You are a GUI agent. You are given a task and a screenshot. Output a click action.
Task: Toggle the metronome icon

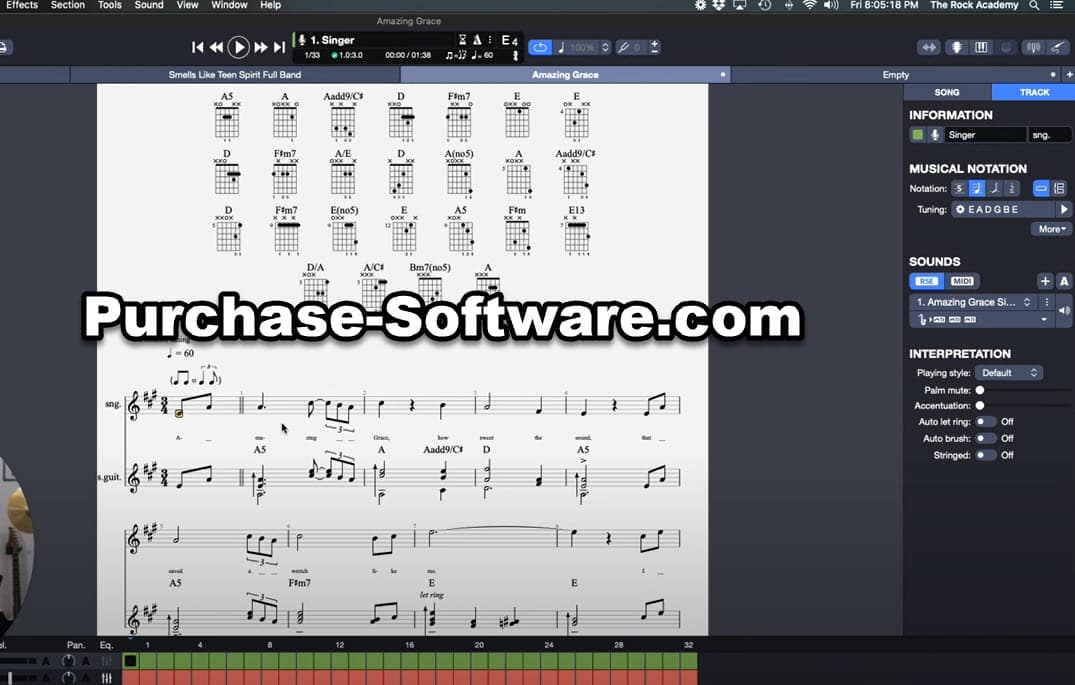click(477, 40)
